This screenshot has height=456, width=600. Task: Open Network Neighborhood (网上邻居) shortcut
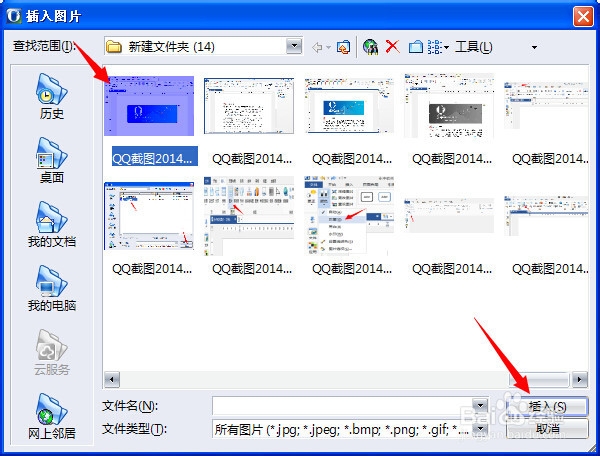(x=51, y=416)
